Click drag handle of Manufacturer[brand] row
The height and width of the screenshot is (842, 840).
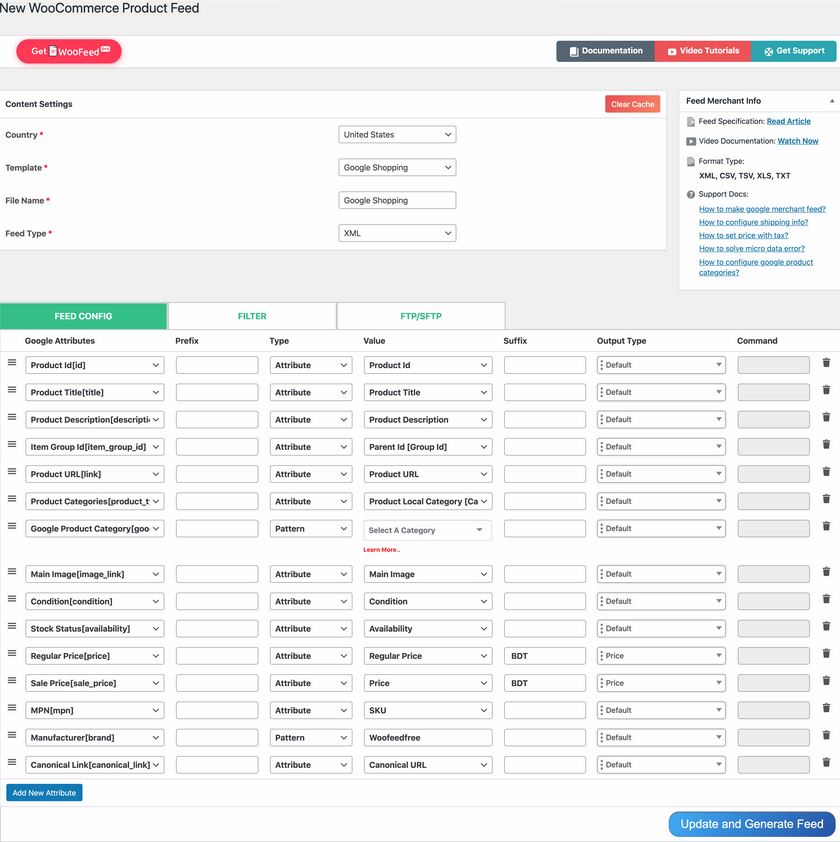[x=12, y=735]
